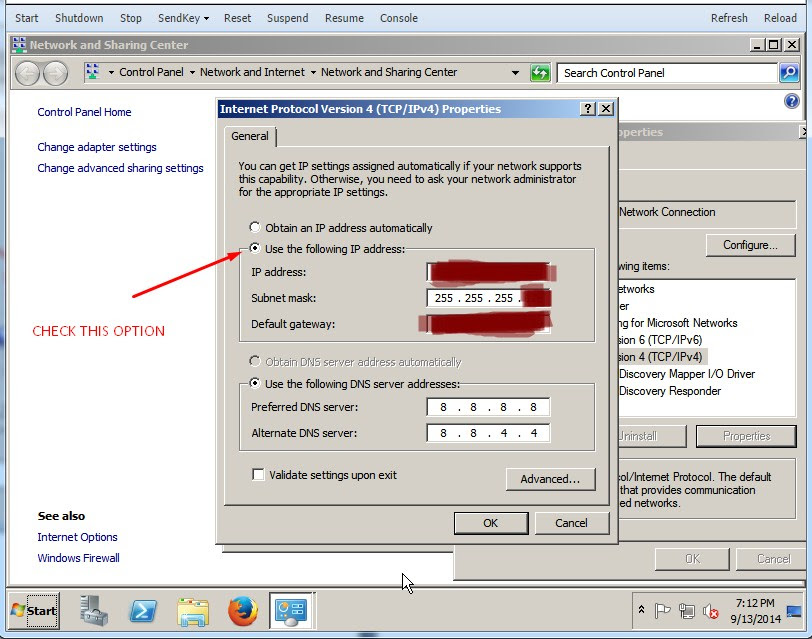Click Stop in the console toolbar
Viewport: 812px width, 639px height.
click(130, 18)
